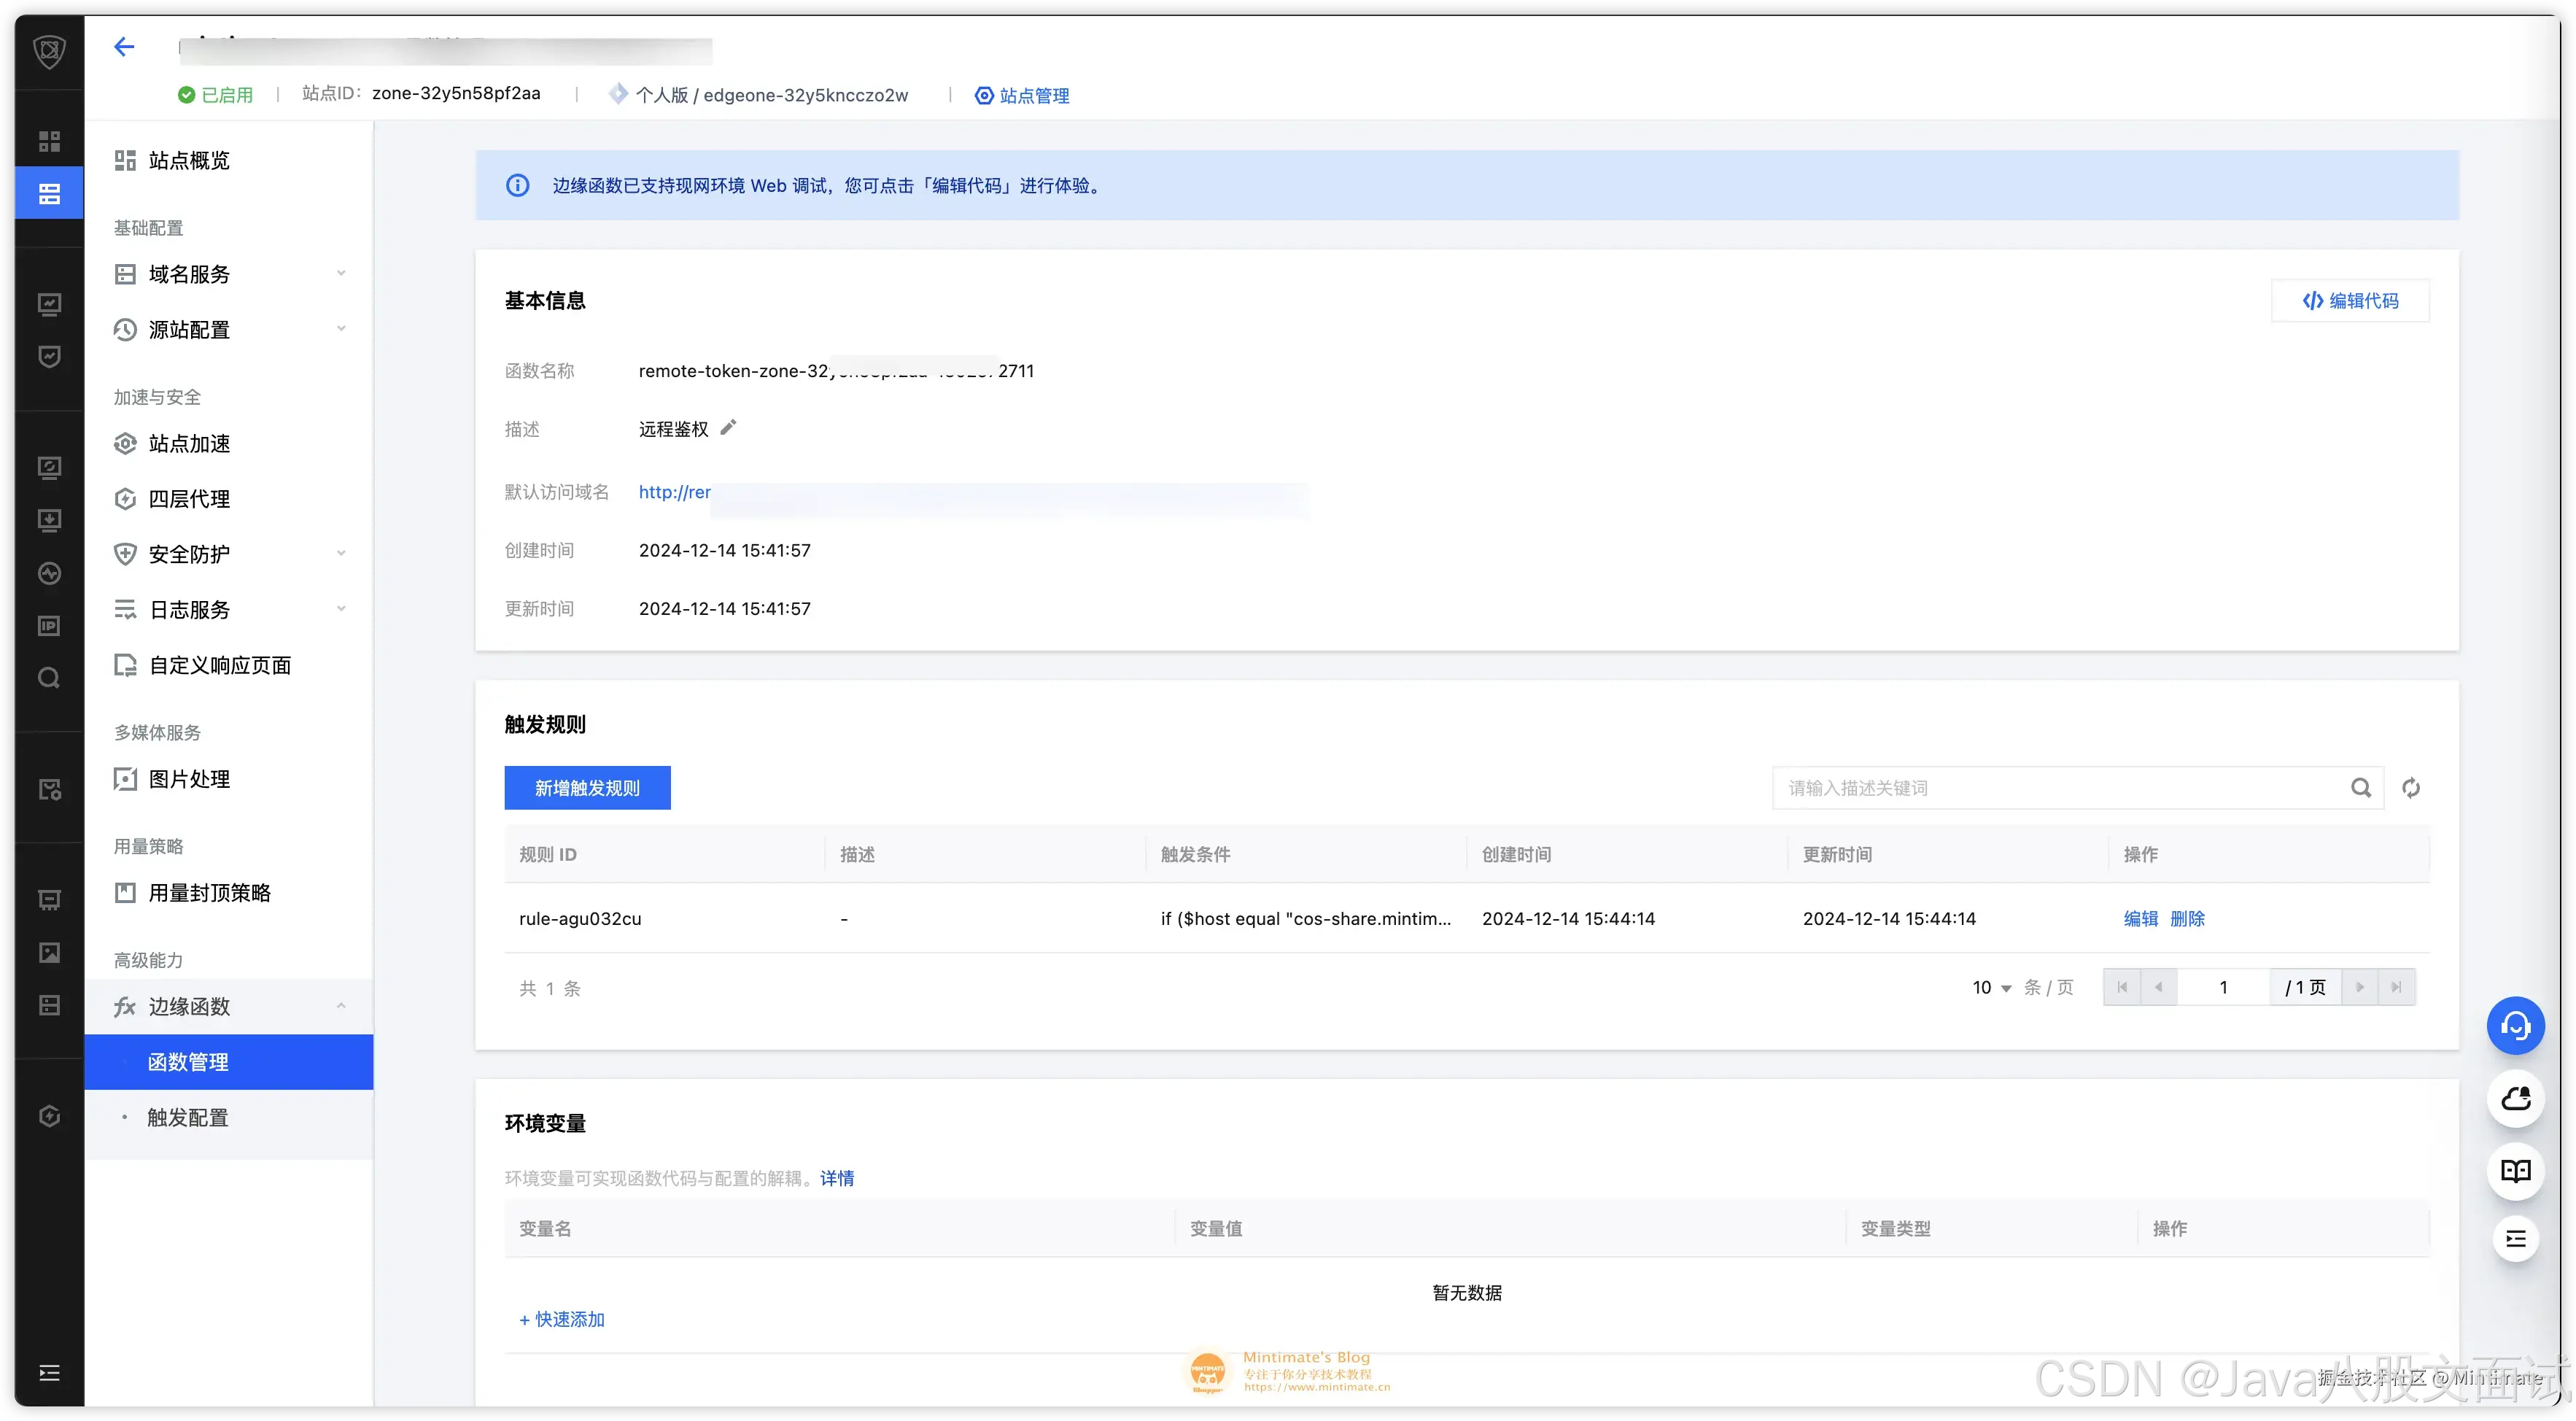Click 编辑 for rule-agu032cu
This screenshot has width=2576, height=1421.
[2140, 919]
